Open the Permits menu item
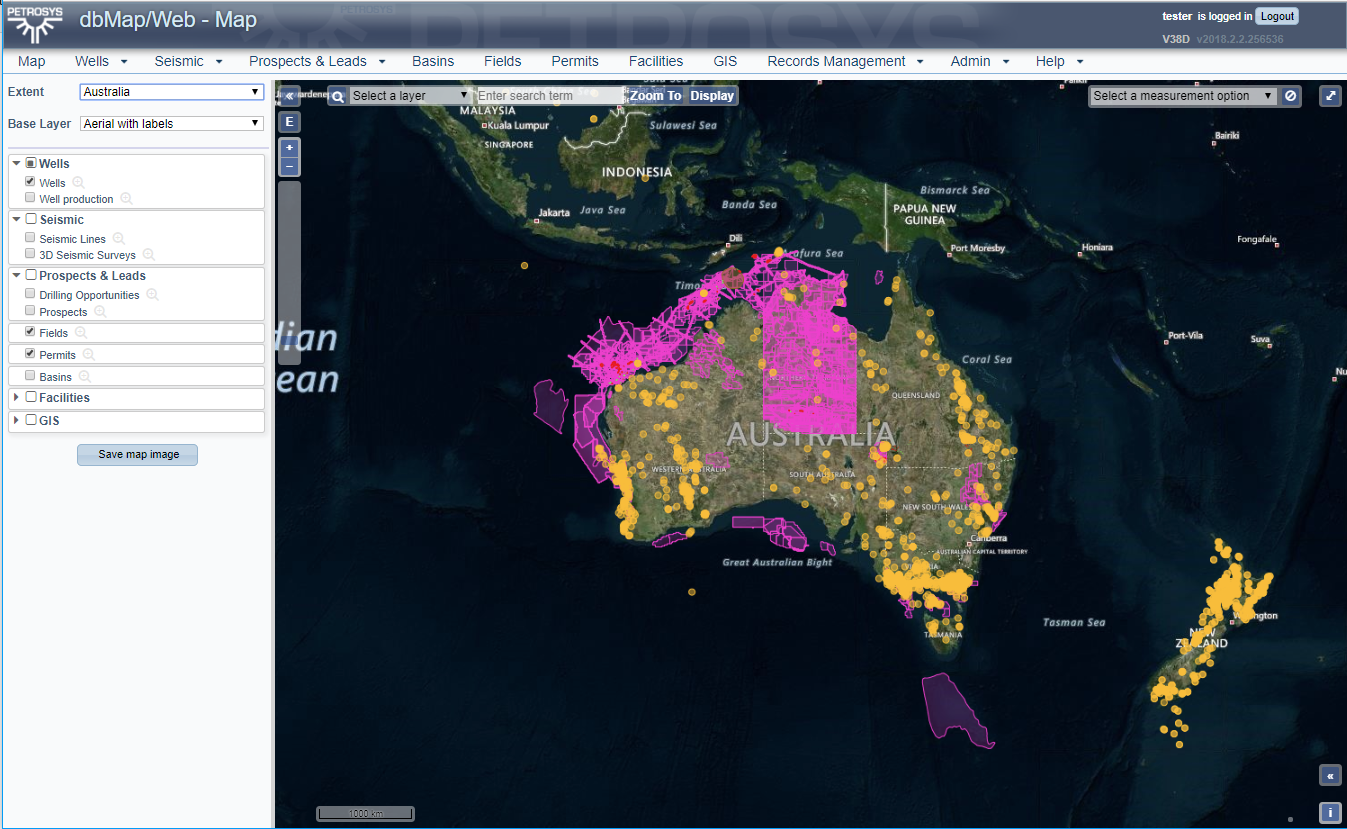Viewport: 1347px width, 829px height. 575,61
